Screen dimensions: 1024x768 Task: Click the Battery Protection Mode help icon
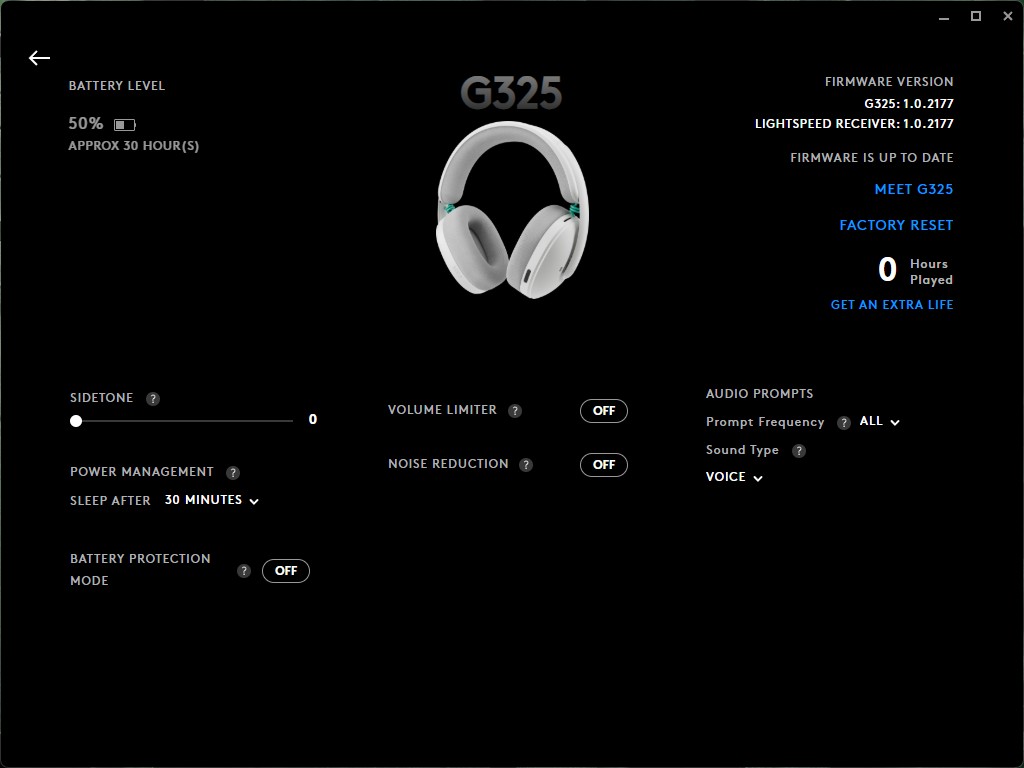[x=244, y=571]
